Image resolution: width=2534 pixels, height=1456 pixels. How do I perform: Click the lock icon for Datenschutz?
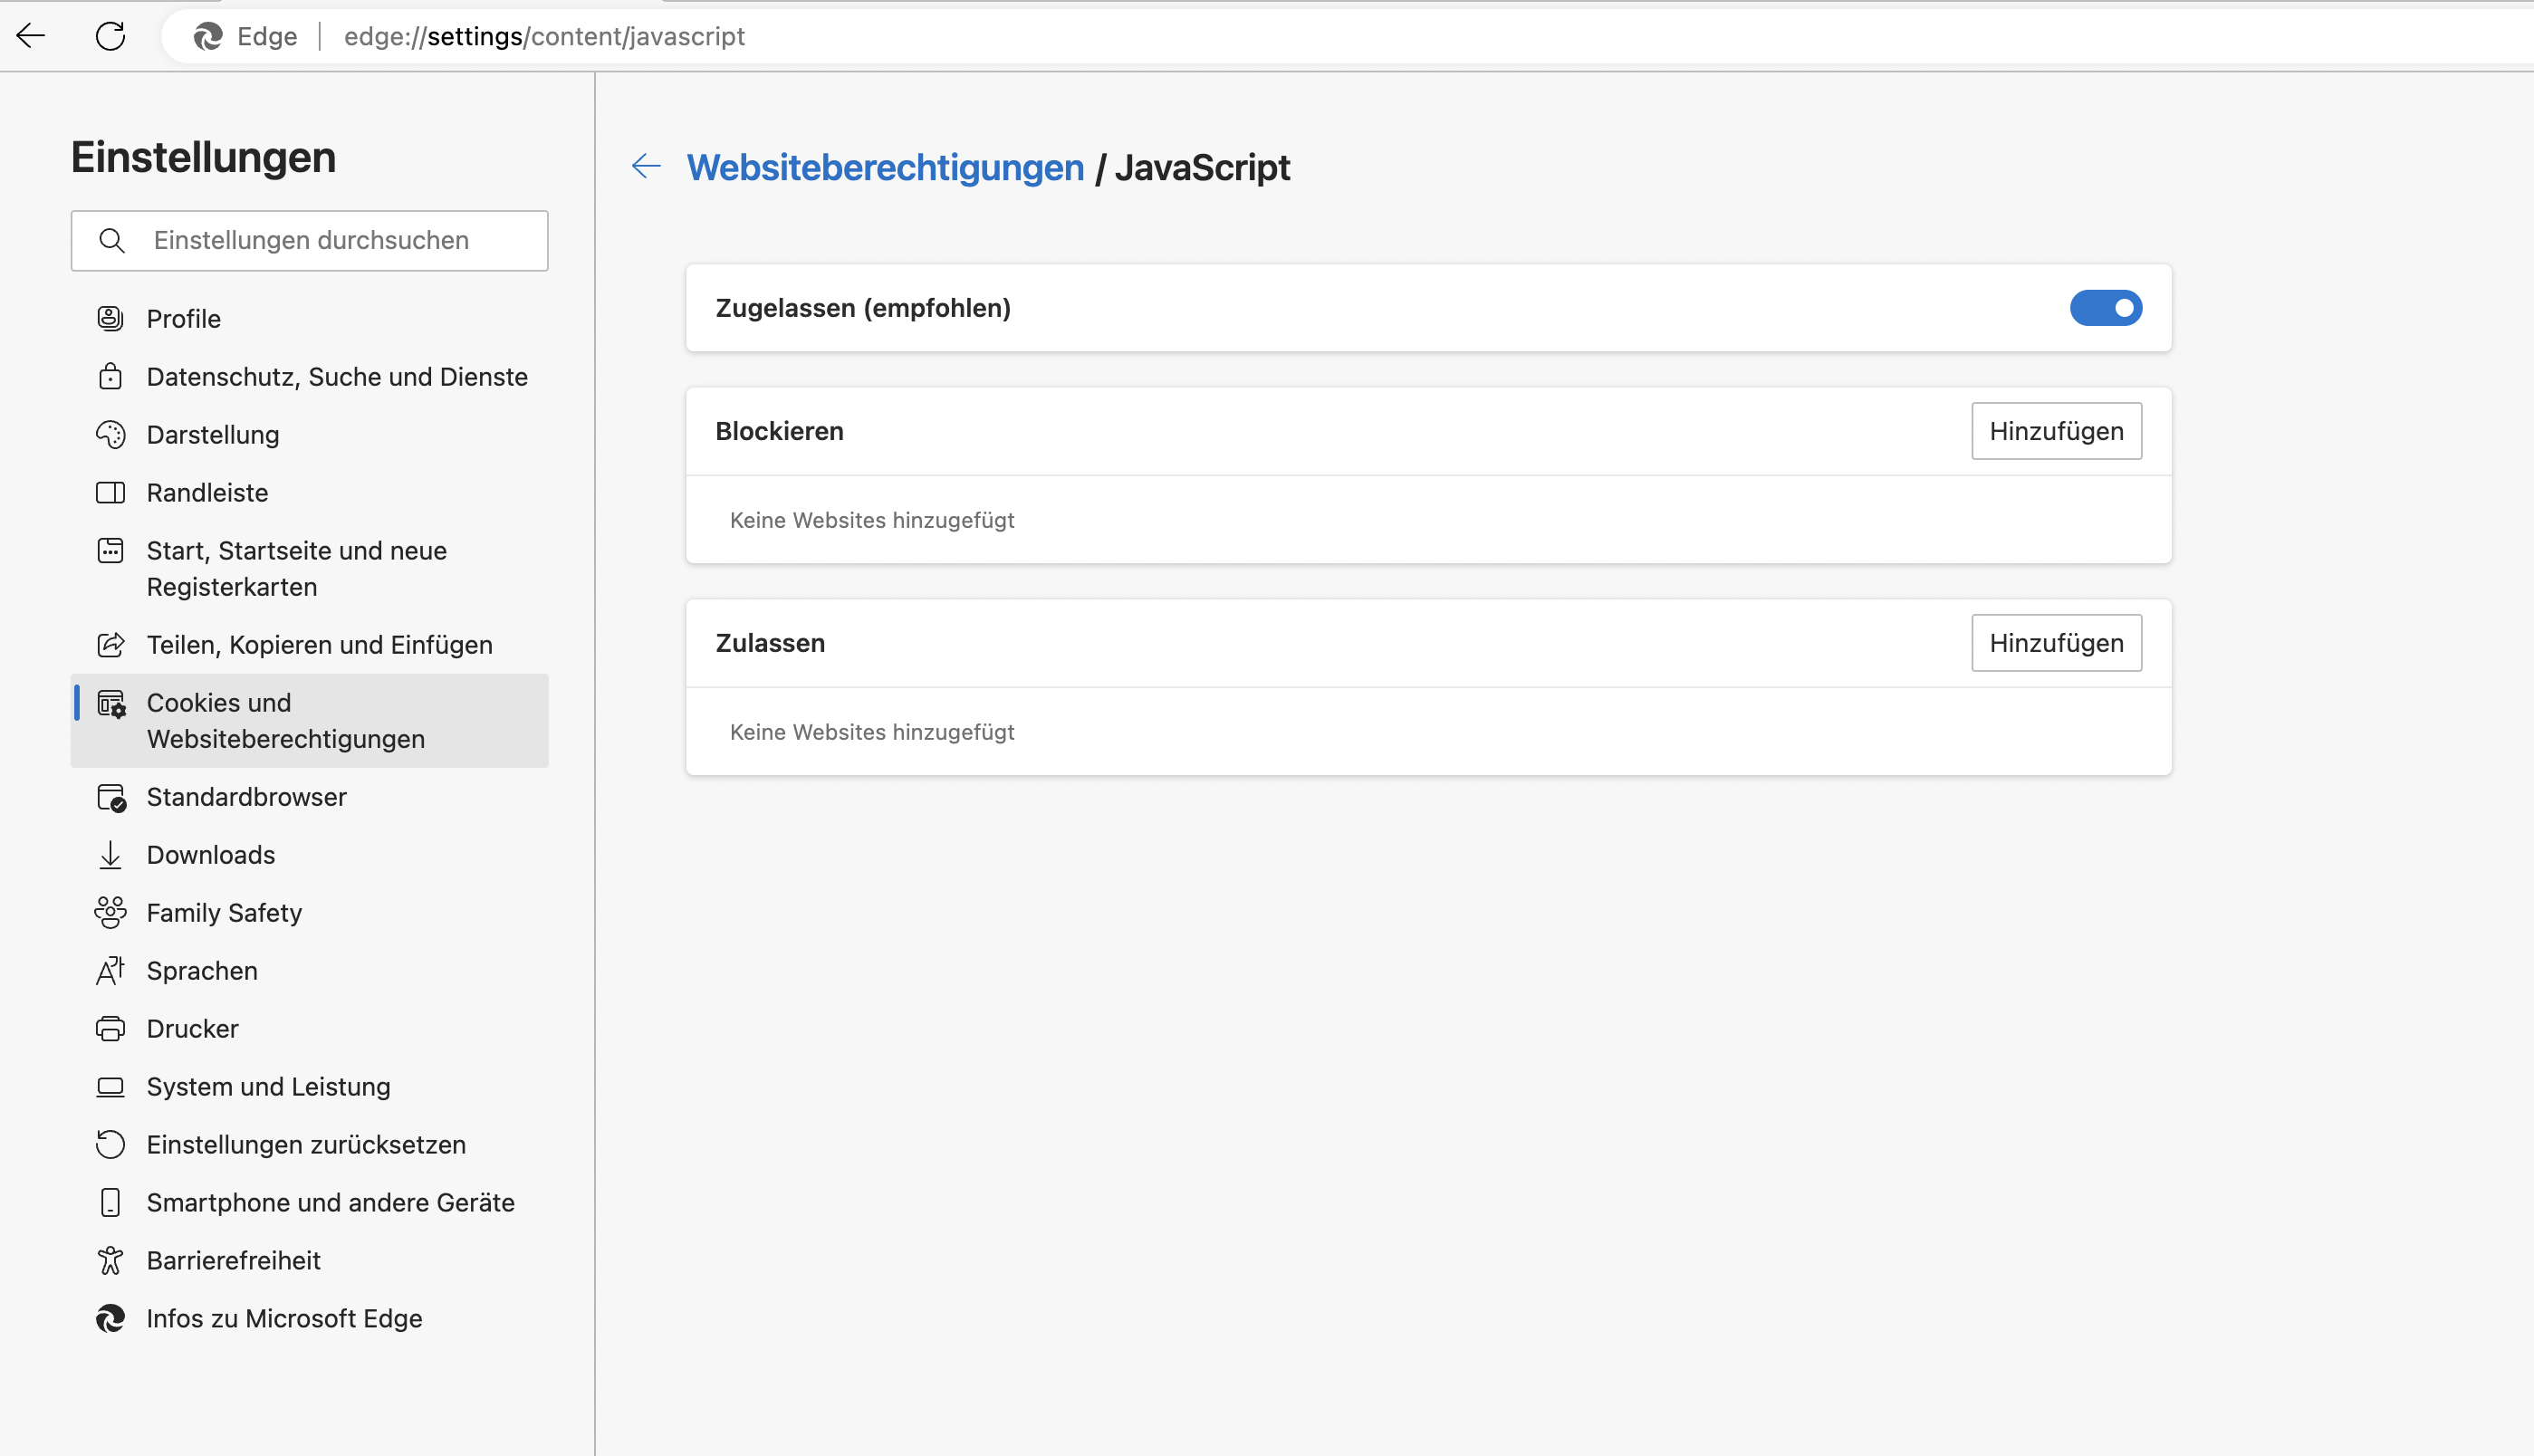[x=110, y=376]
